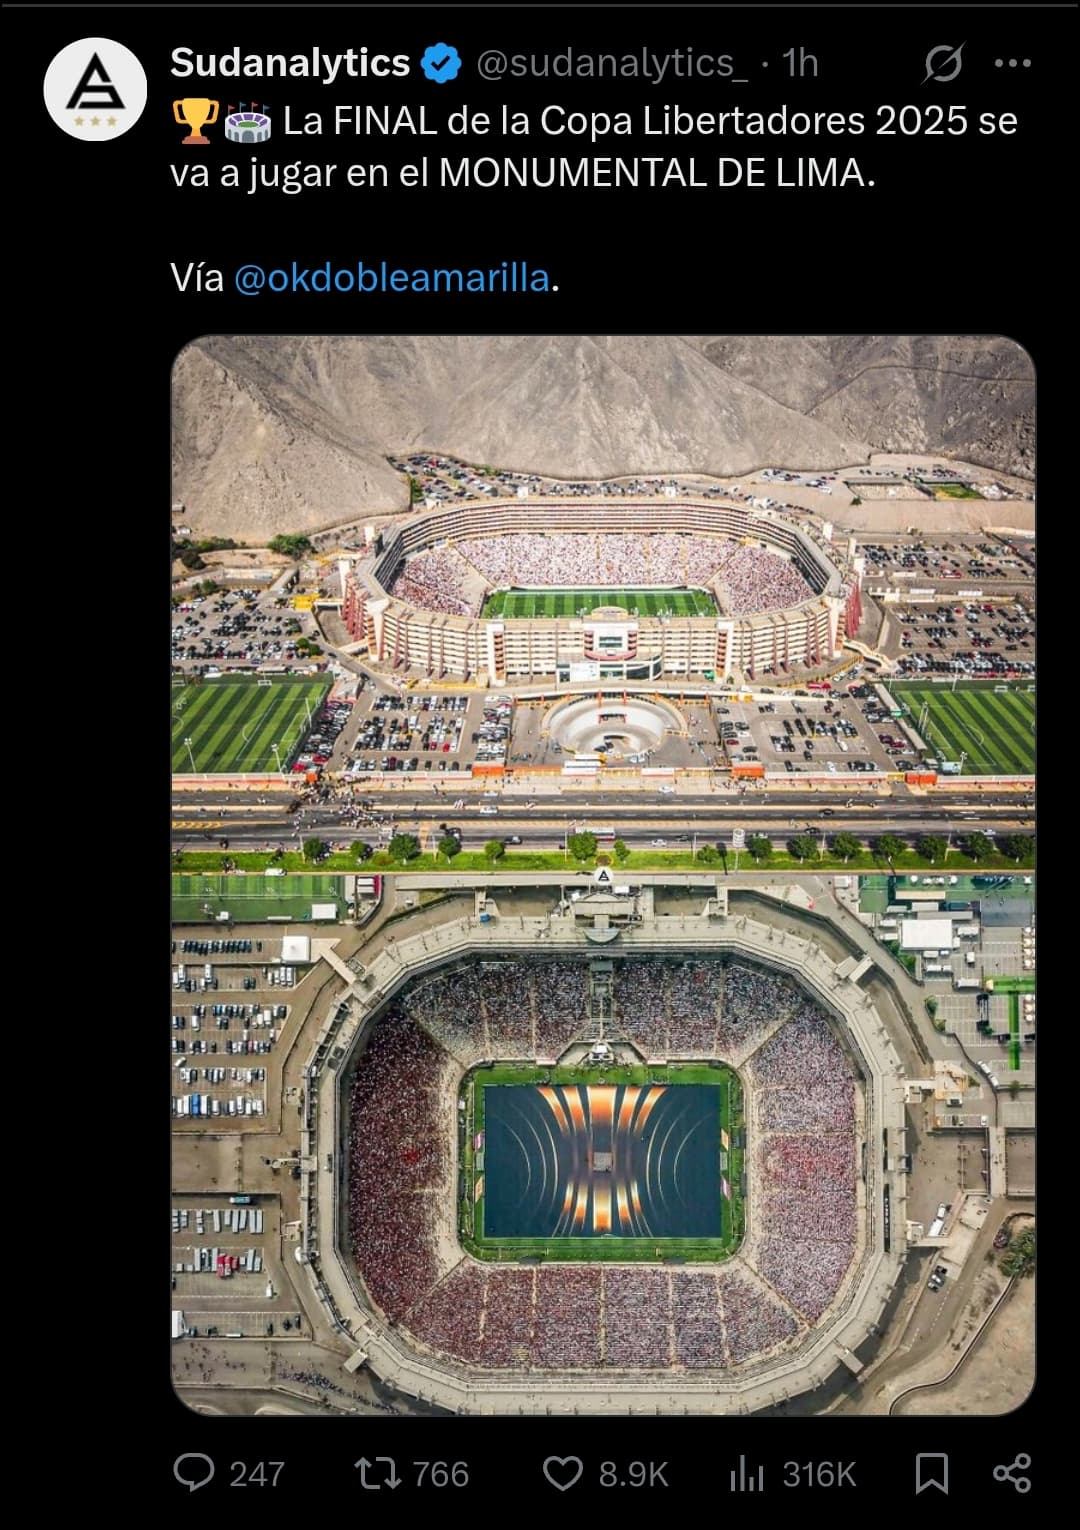1080x1530 pixels.
Task: View post analytics bar chart icon
Action: (x=747, y=1473)
